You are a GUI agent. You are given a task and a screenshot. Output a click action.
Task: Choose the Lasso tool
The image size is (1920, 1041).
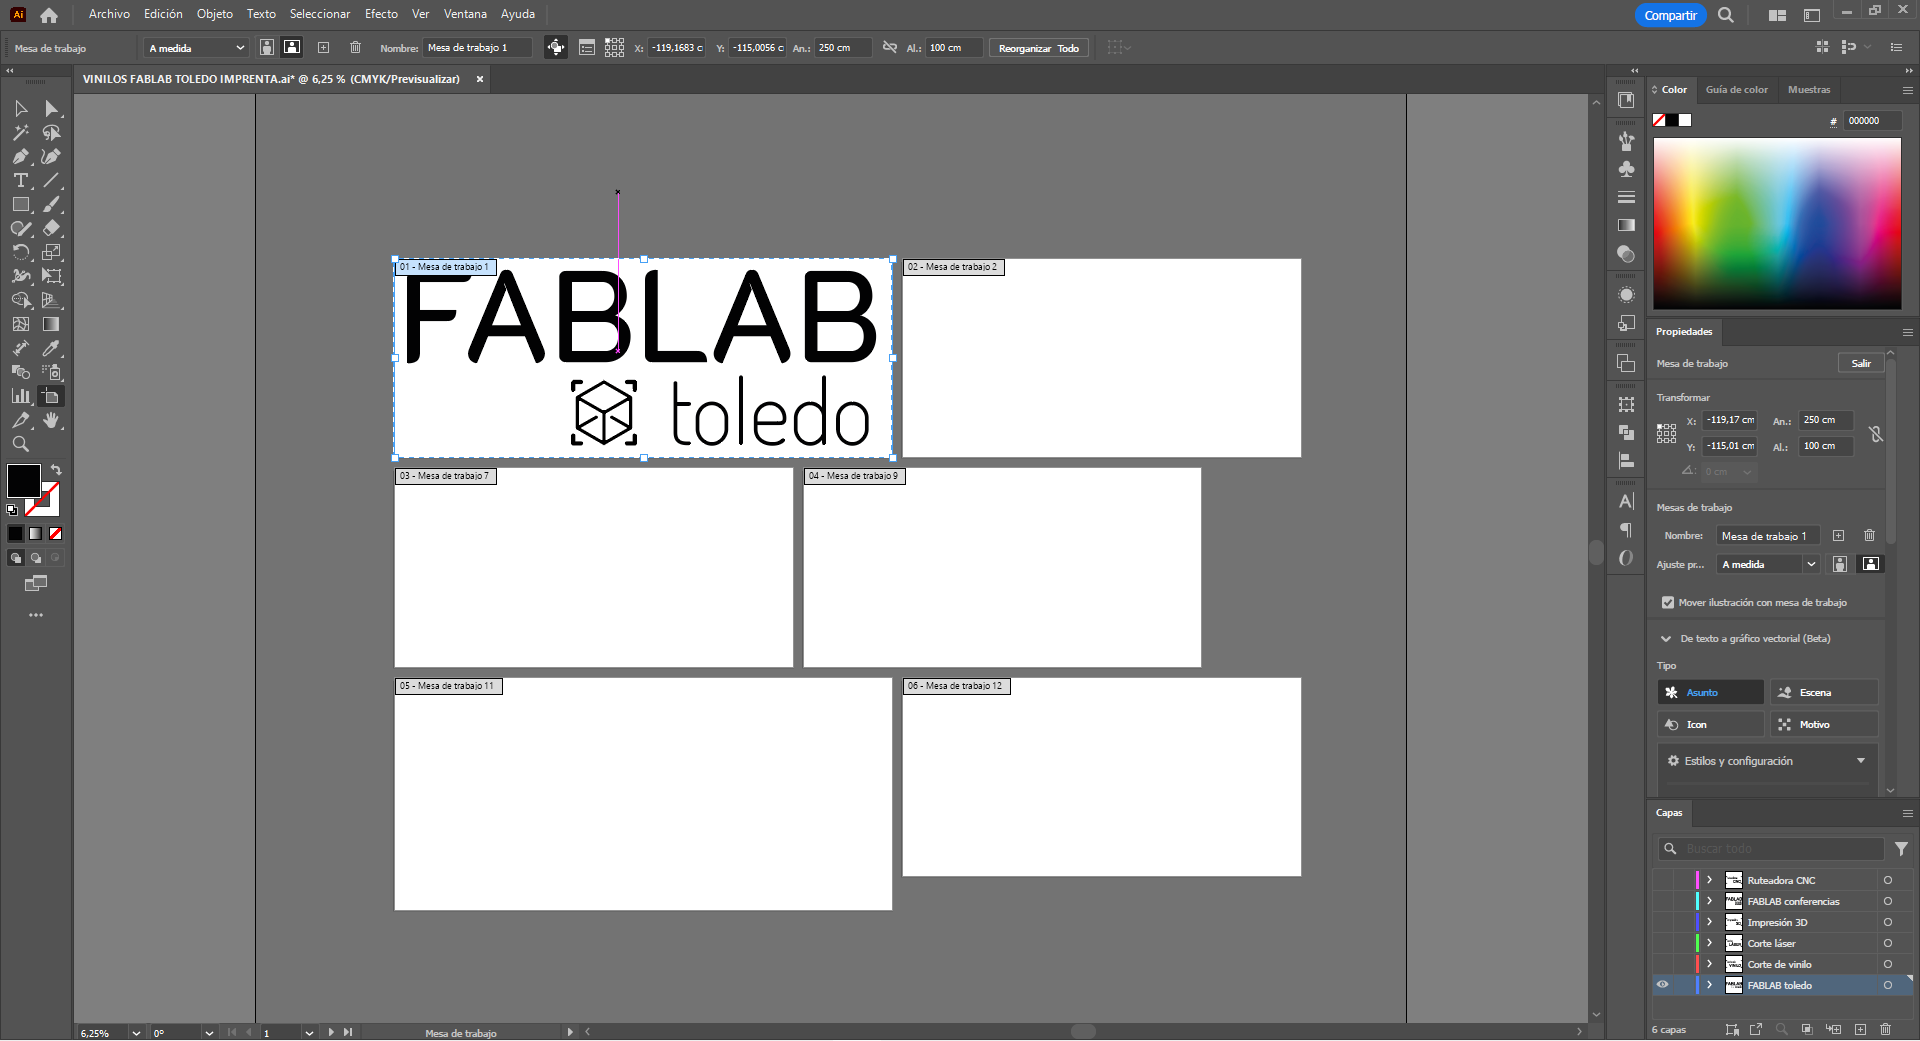pos(52,132)
